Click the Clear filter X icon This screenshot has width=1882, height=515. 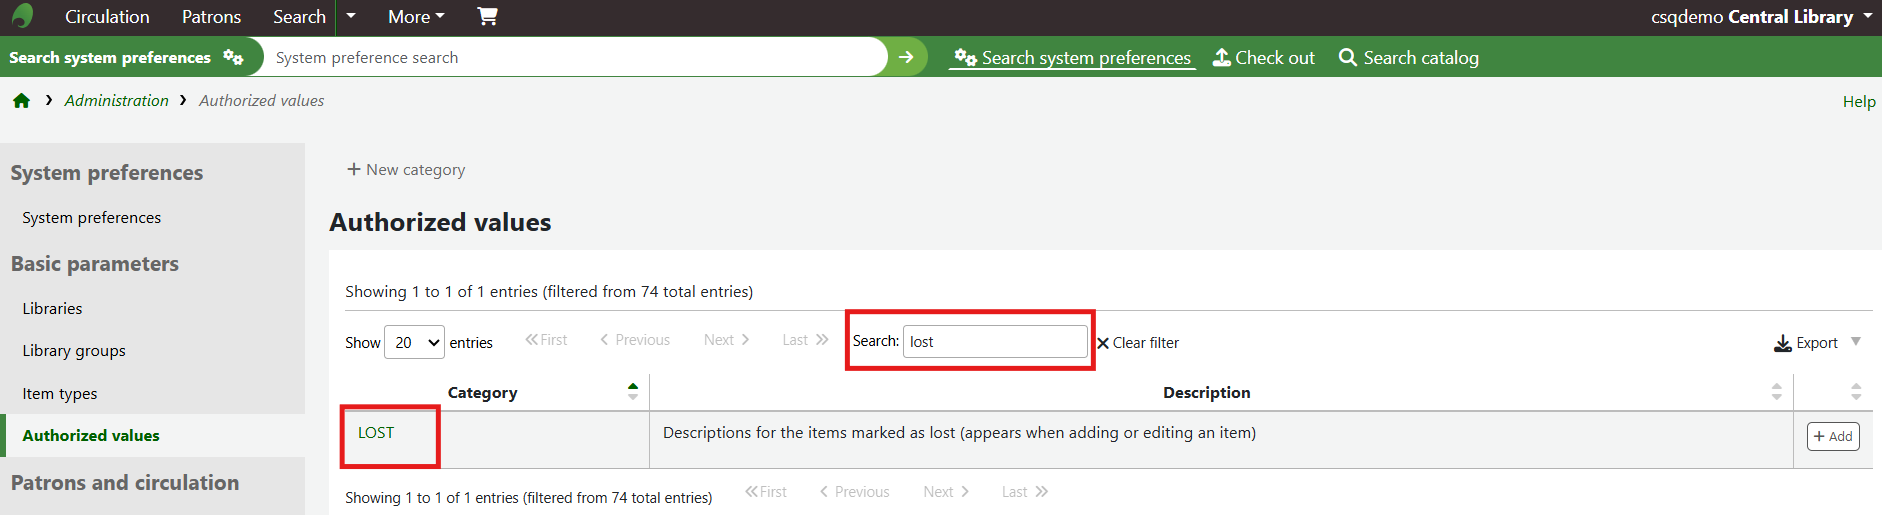(x=1103, y=343)
